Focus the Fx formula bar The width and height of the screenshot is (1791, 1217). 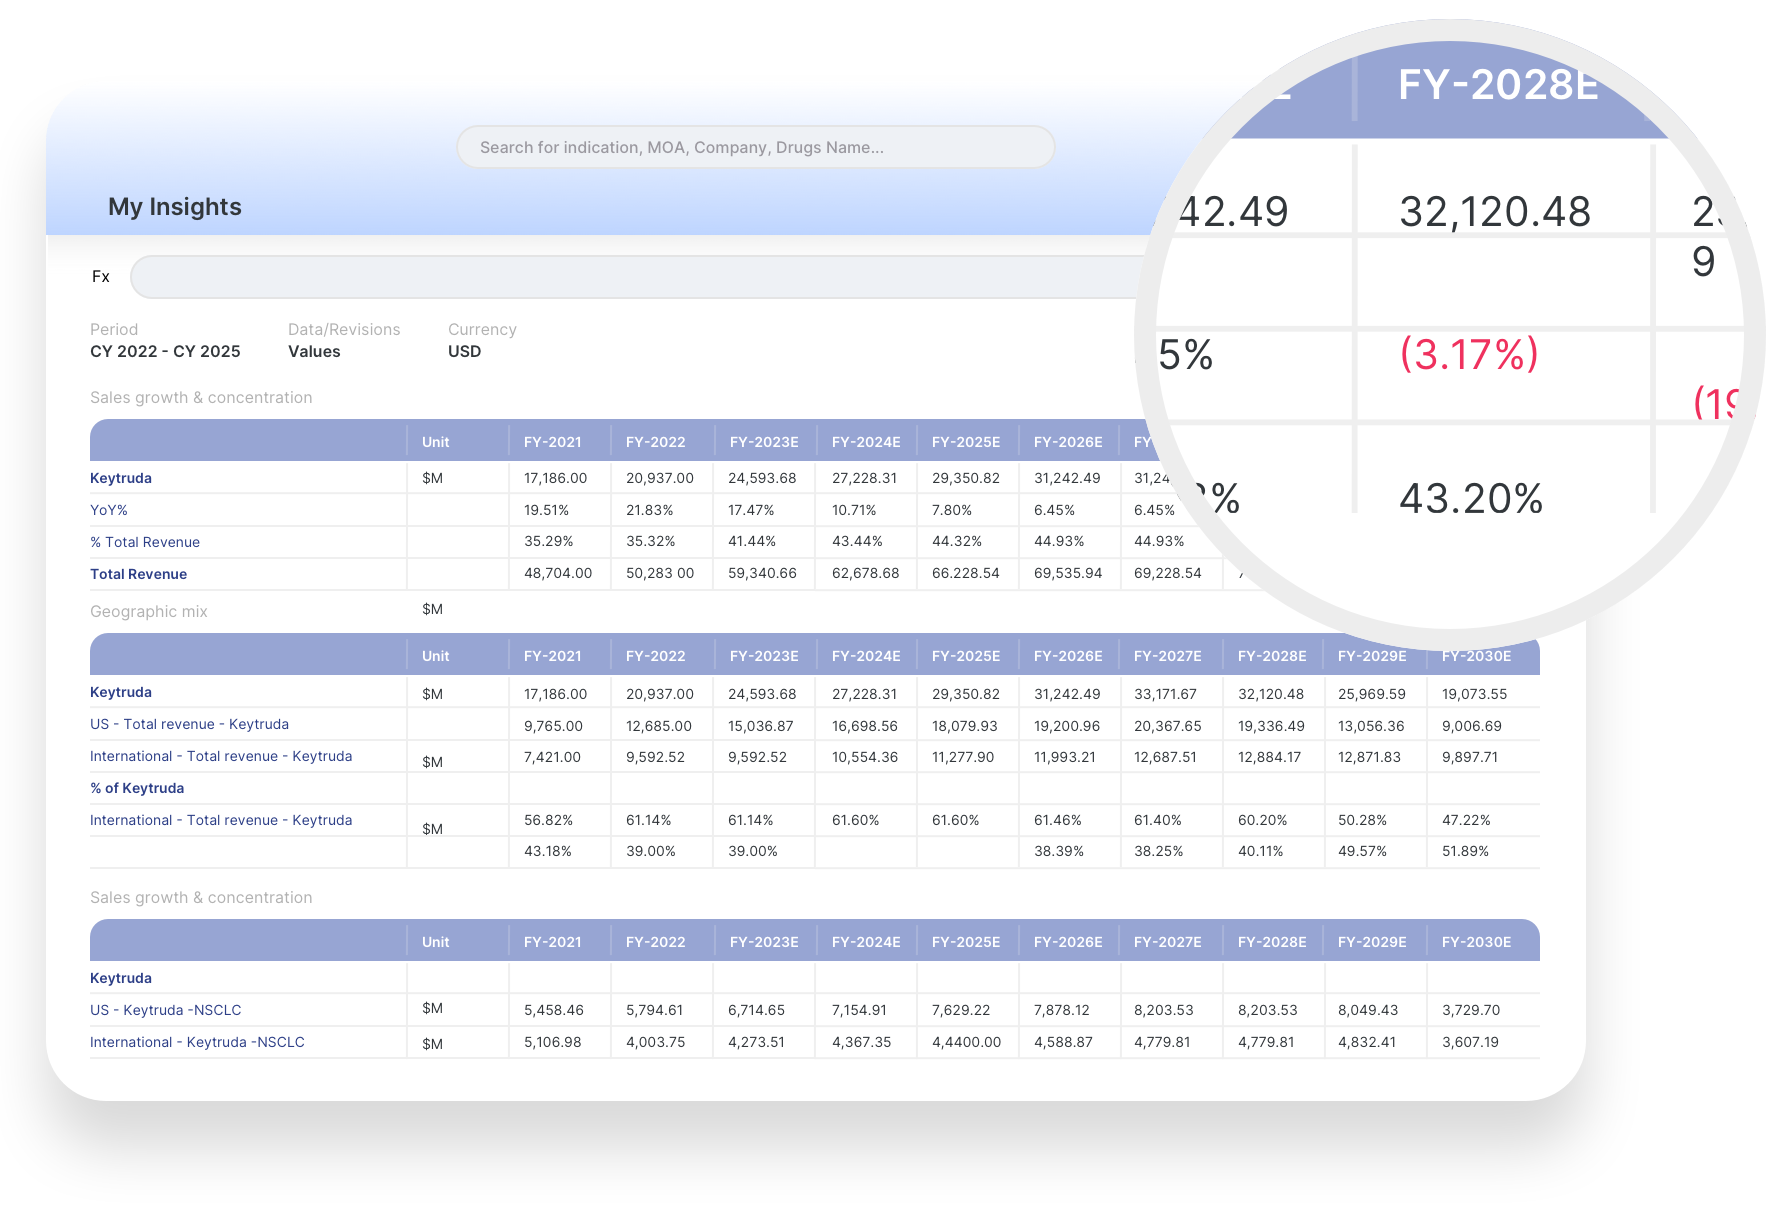click(x=640, y=277)
